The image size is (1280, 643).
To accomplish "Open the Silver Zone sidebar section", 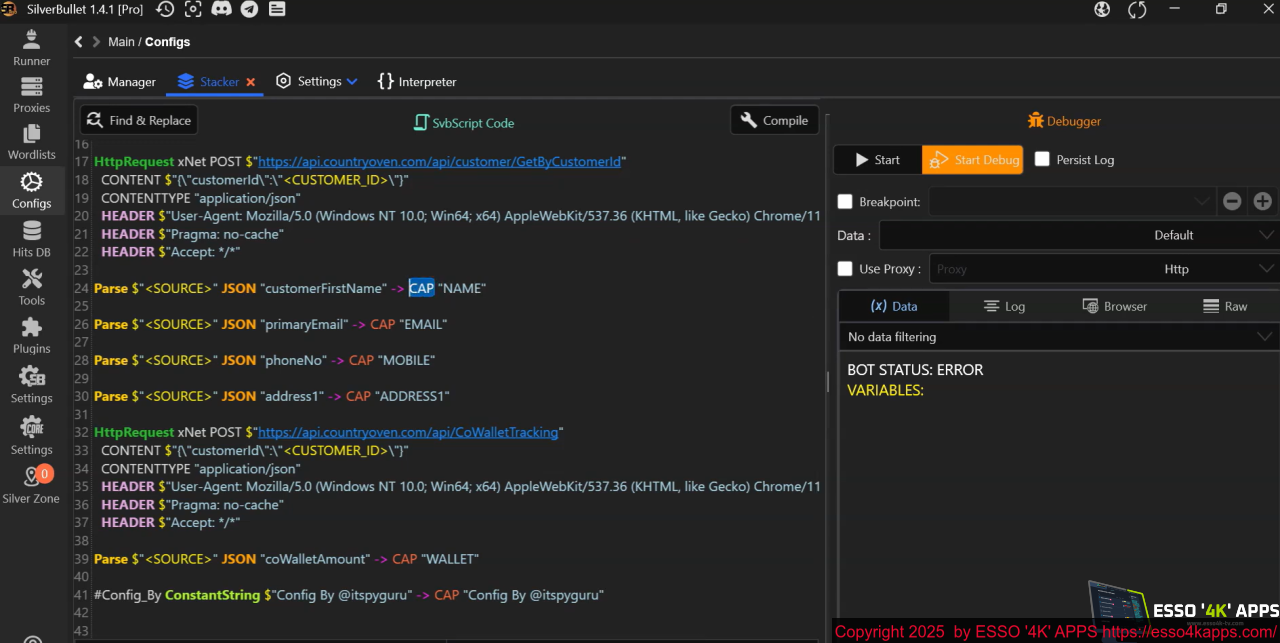I will click(x=32, y=485).
